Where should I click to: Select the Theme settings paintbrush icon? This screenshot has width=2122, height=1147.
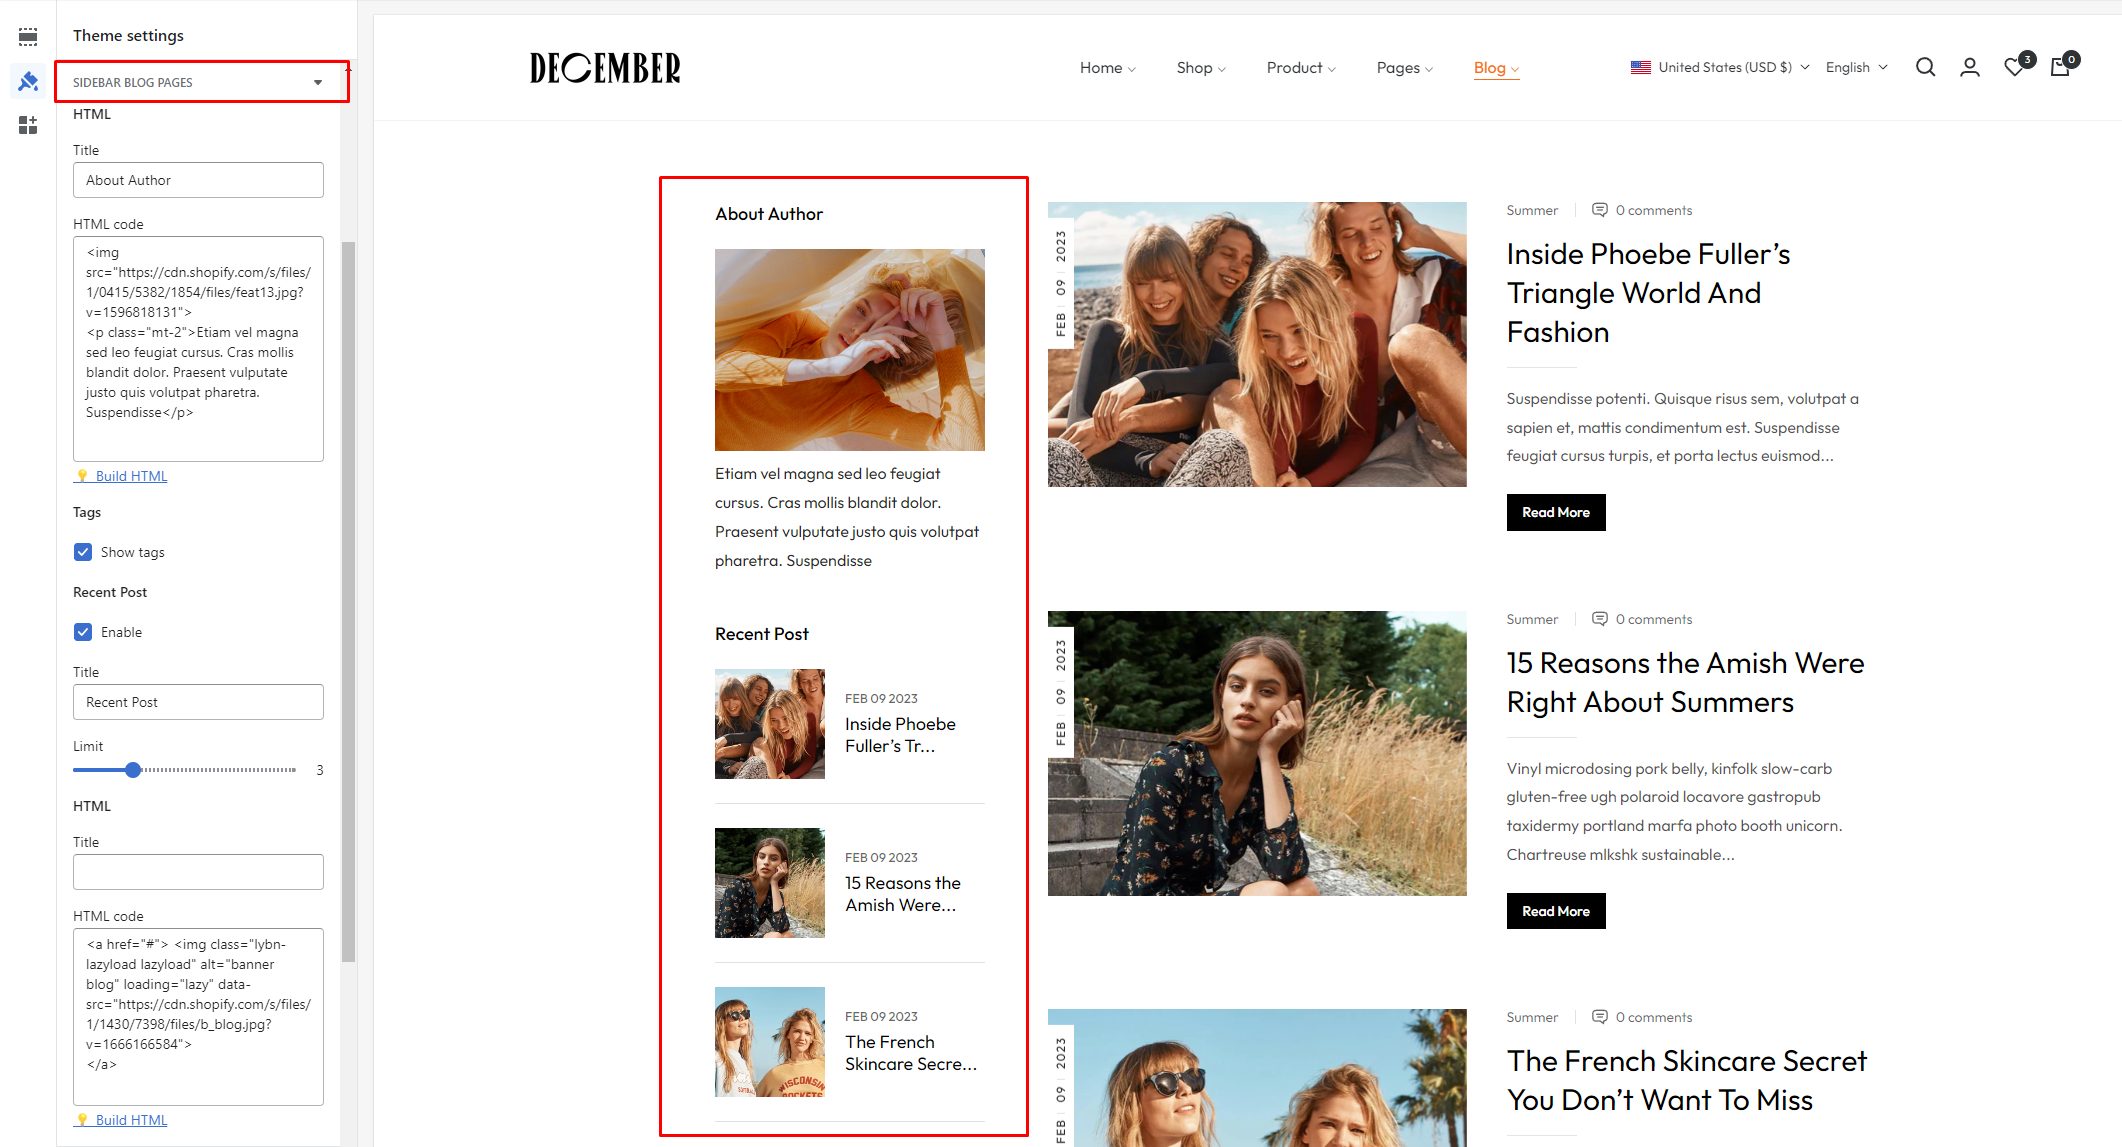28,81
